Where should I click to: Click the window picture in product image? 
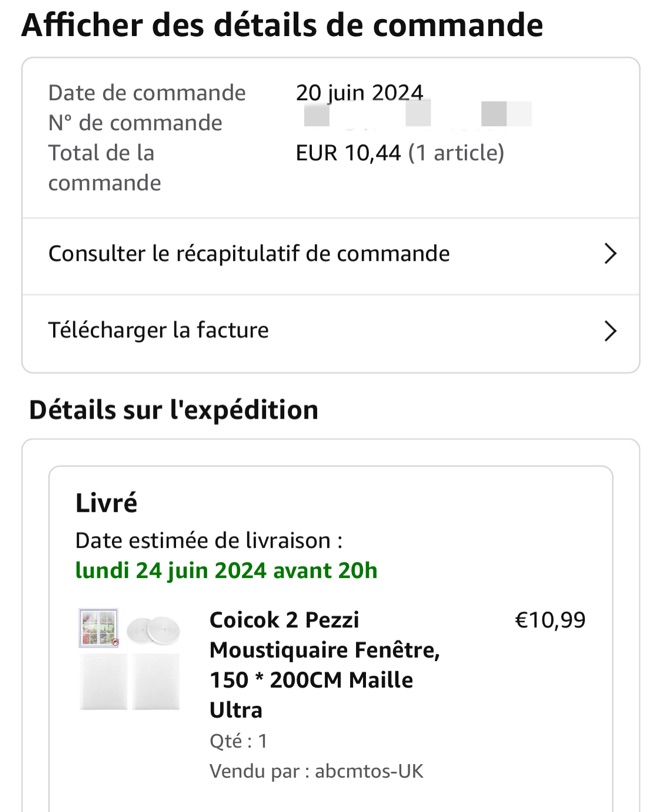pos(99,628)
